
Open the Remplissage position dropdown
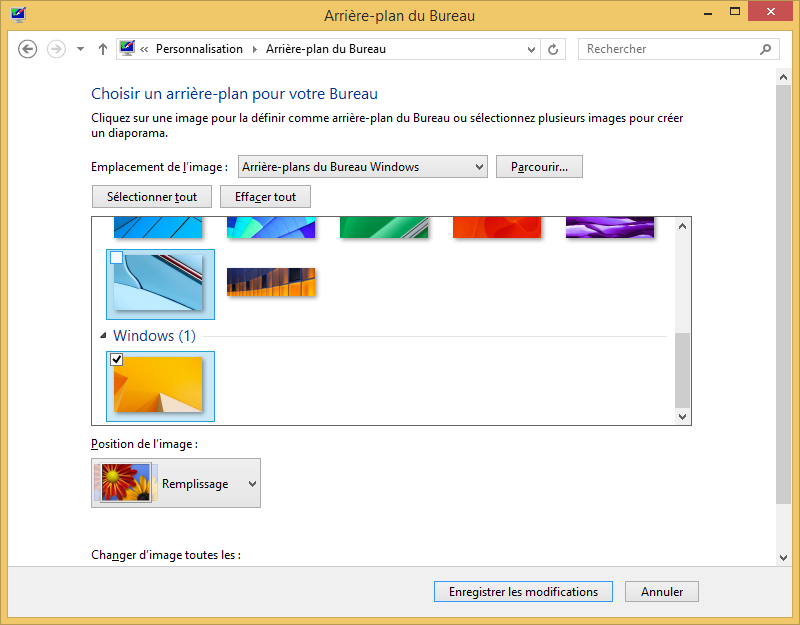tap(176, 483)
